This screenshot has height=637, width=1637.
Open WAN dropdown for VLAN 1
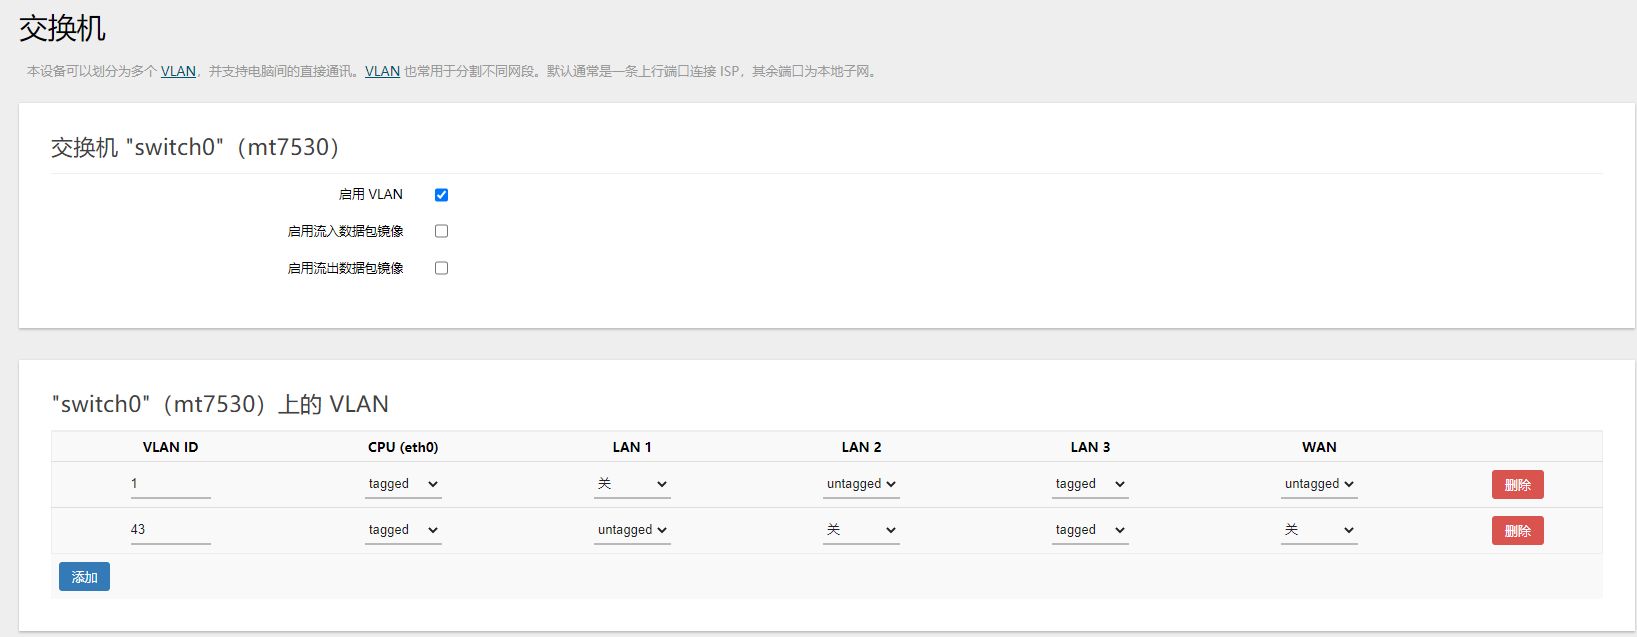1319,484
